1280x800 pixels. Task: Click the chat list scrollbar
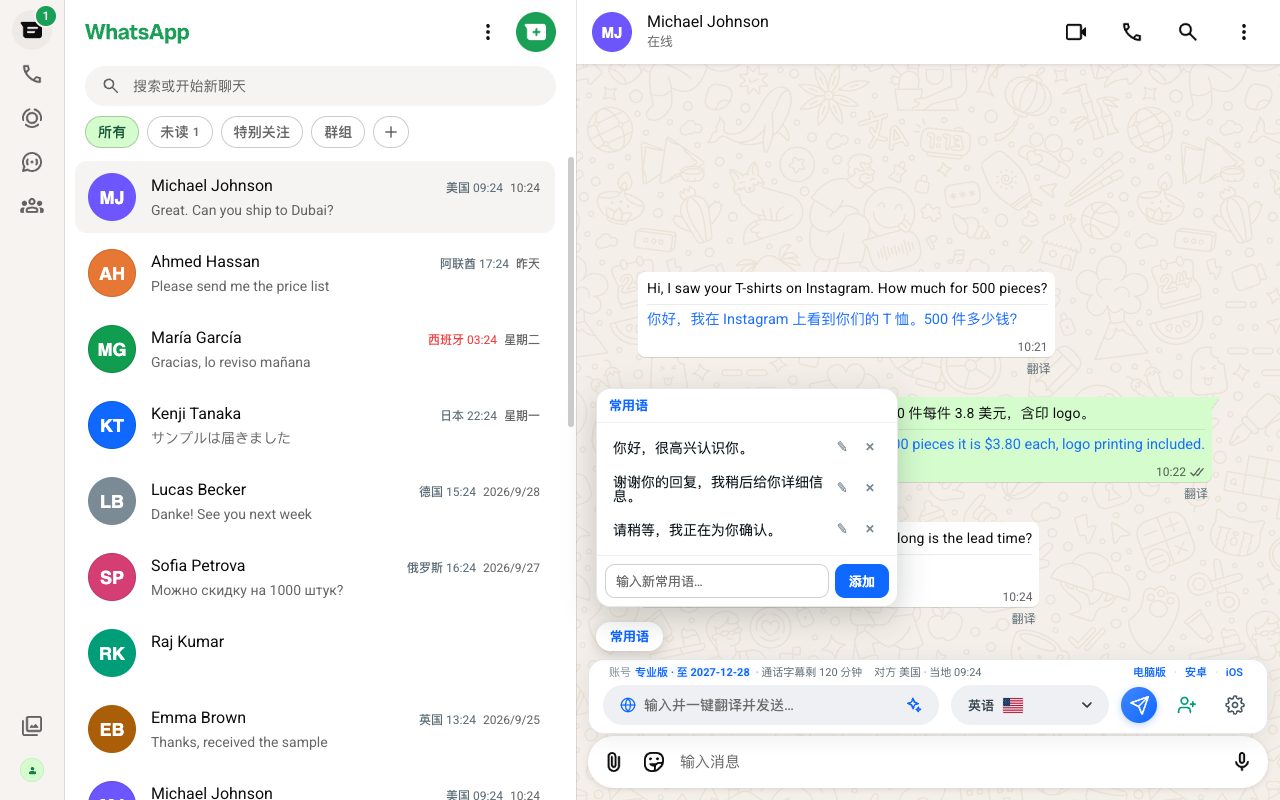571,290
